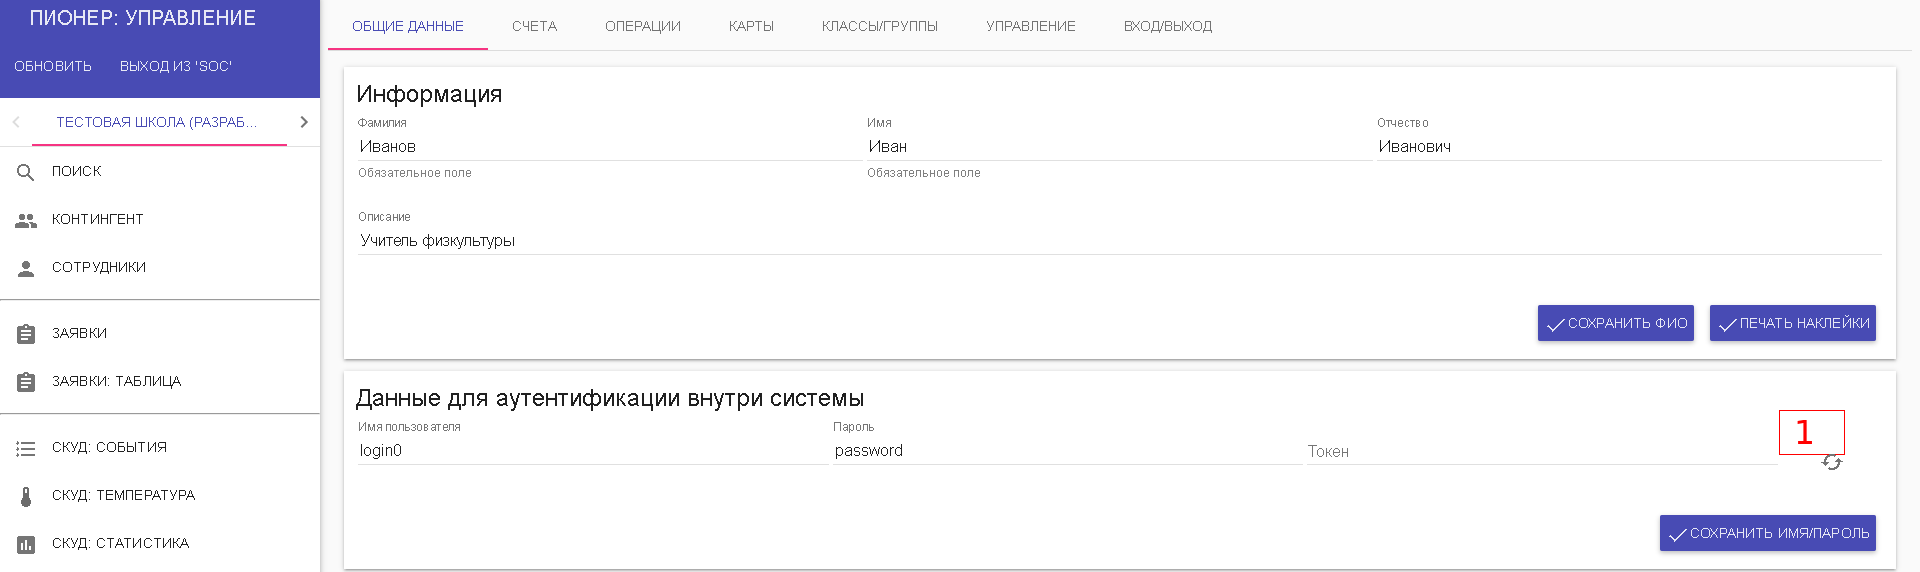Click the СКУД: Статистика chart icon

click(26, 544)
